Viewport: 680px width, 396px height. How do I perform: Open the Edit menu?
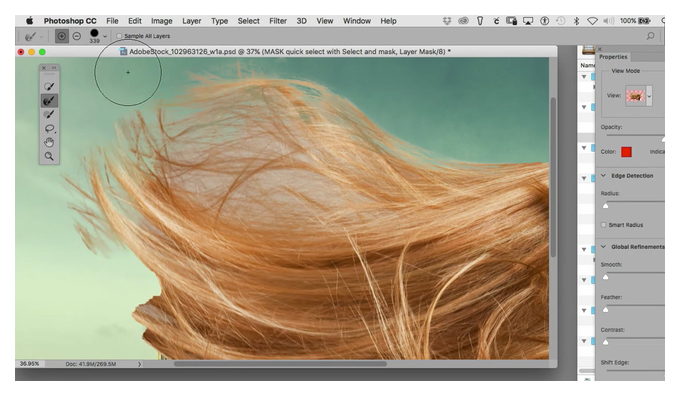click(x=135, y=21)
